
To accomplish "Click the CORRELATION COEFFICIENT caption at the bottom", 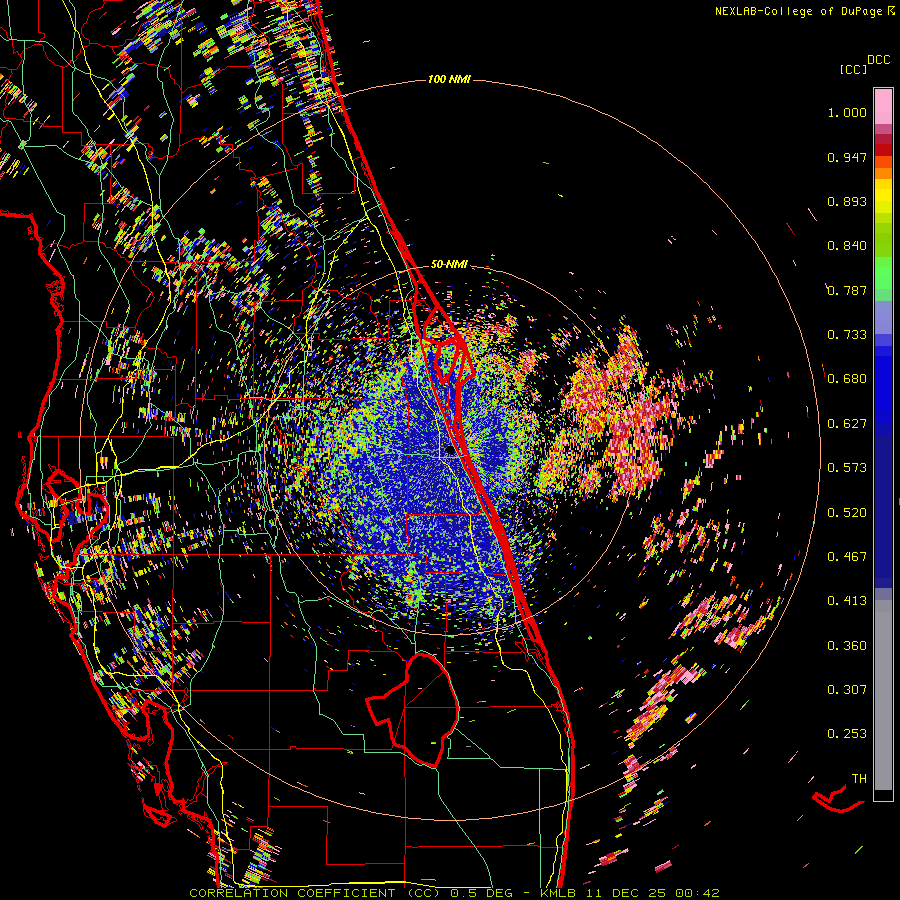I will tap(454, 893).
